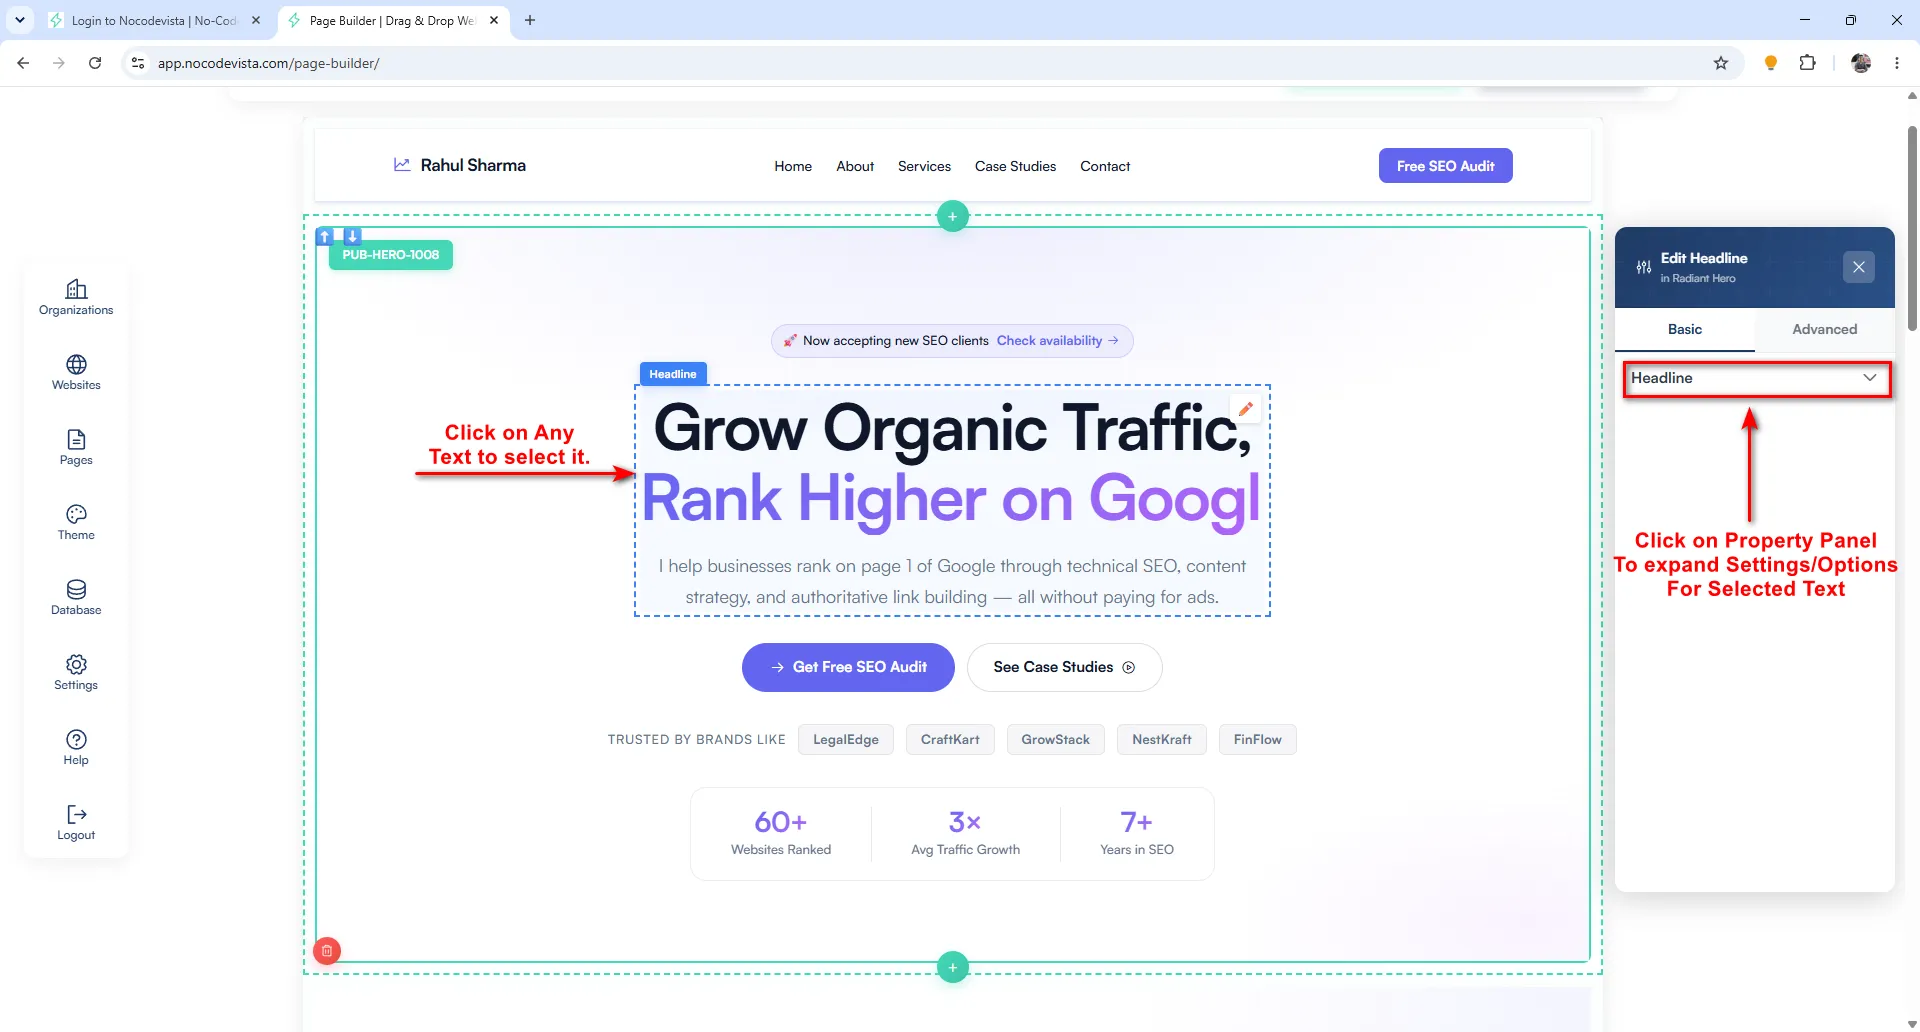Click the blue Headline tag label

point(673,374)
